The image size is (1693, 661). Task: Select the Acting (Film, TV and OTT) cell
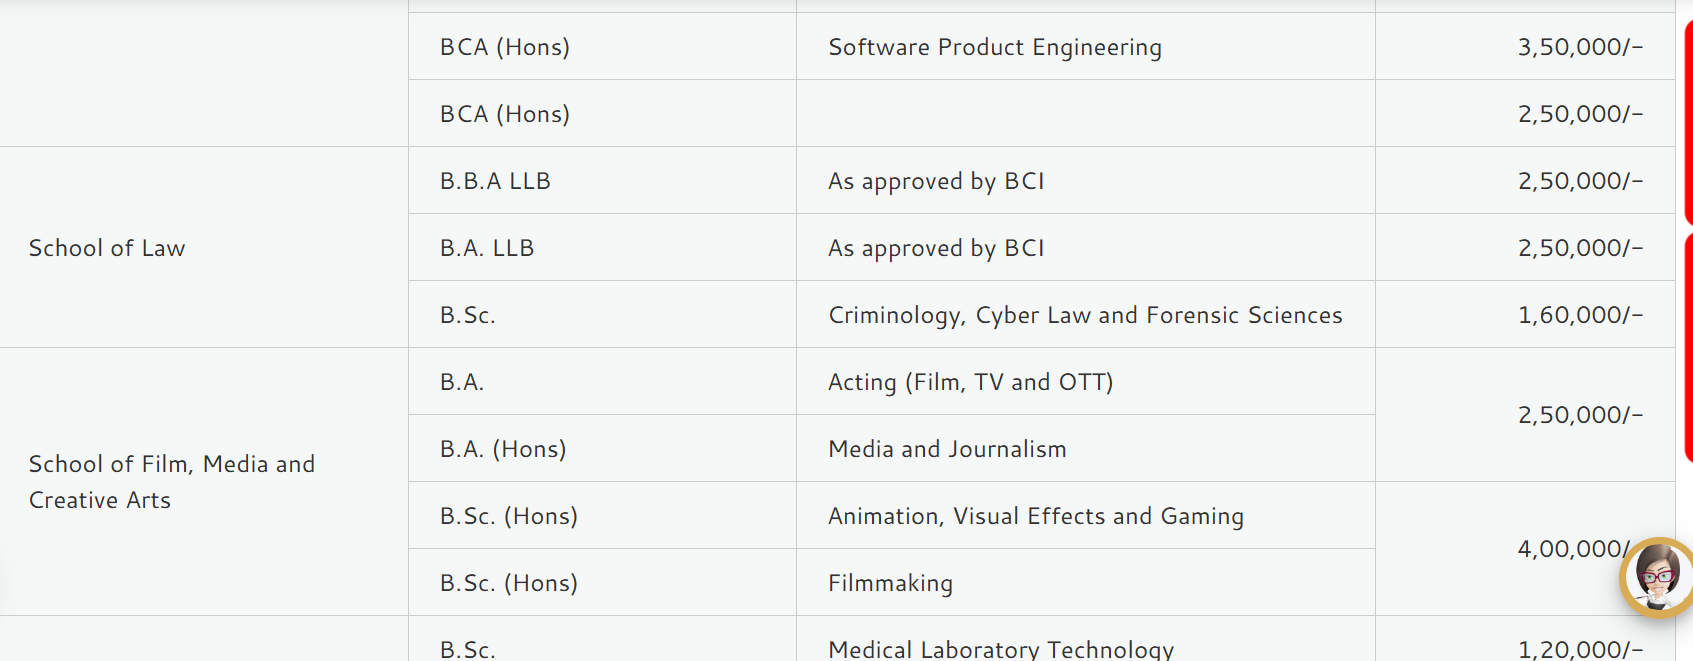[970, 381]
